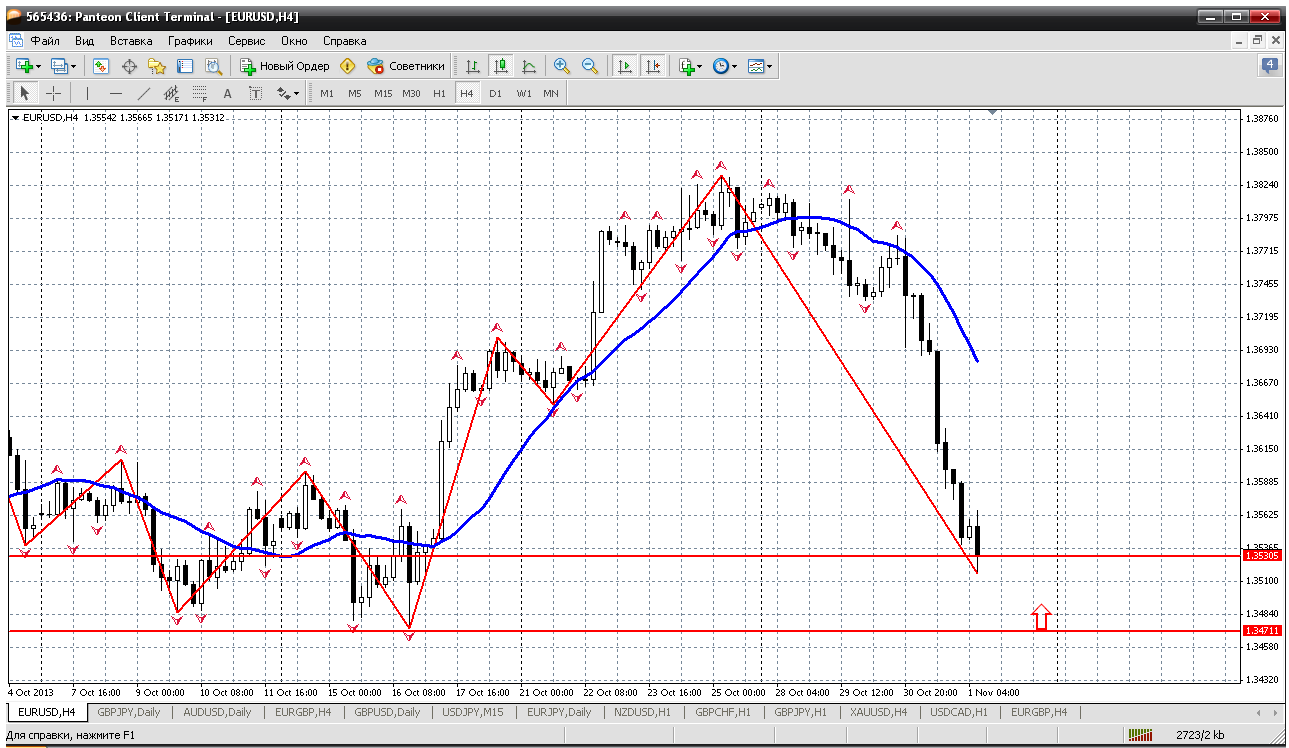This screenshot has width=1289, height=748.
Task: Switch to the USDCAD,H1 chart tab
Action: click(x=958, y=712)
